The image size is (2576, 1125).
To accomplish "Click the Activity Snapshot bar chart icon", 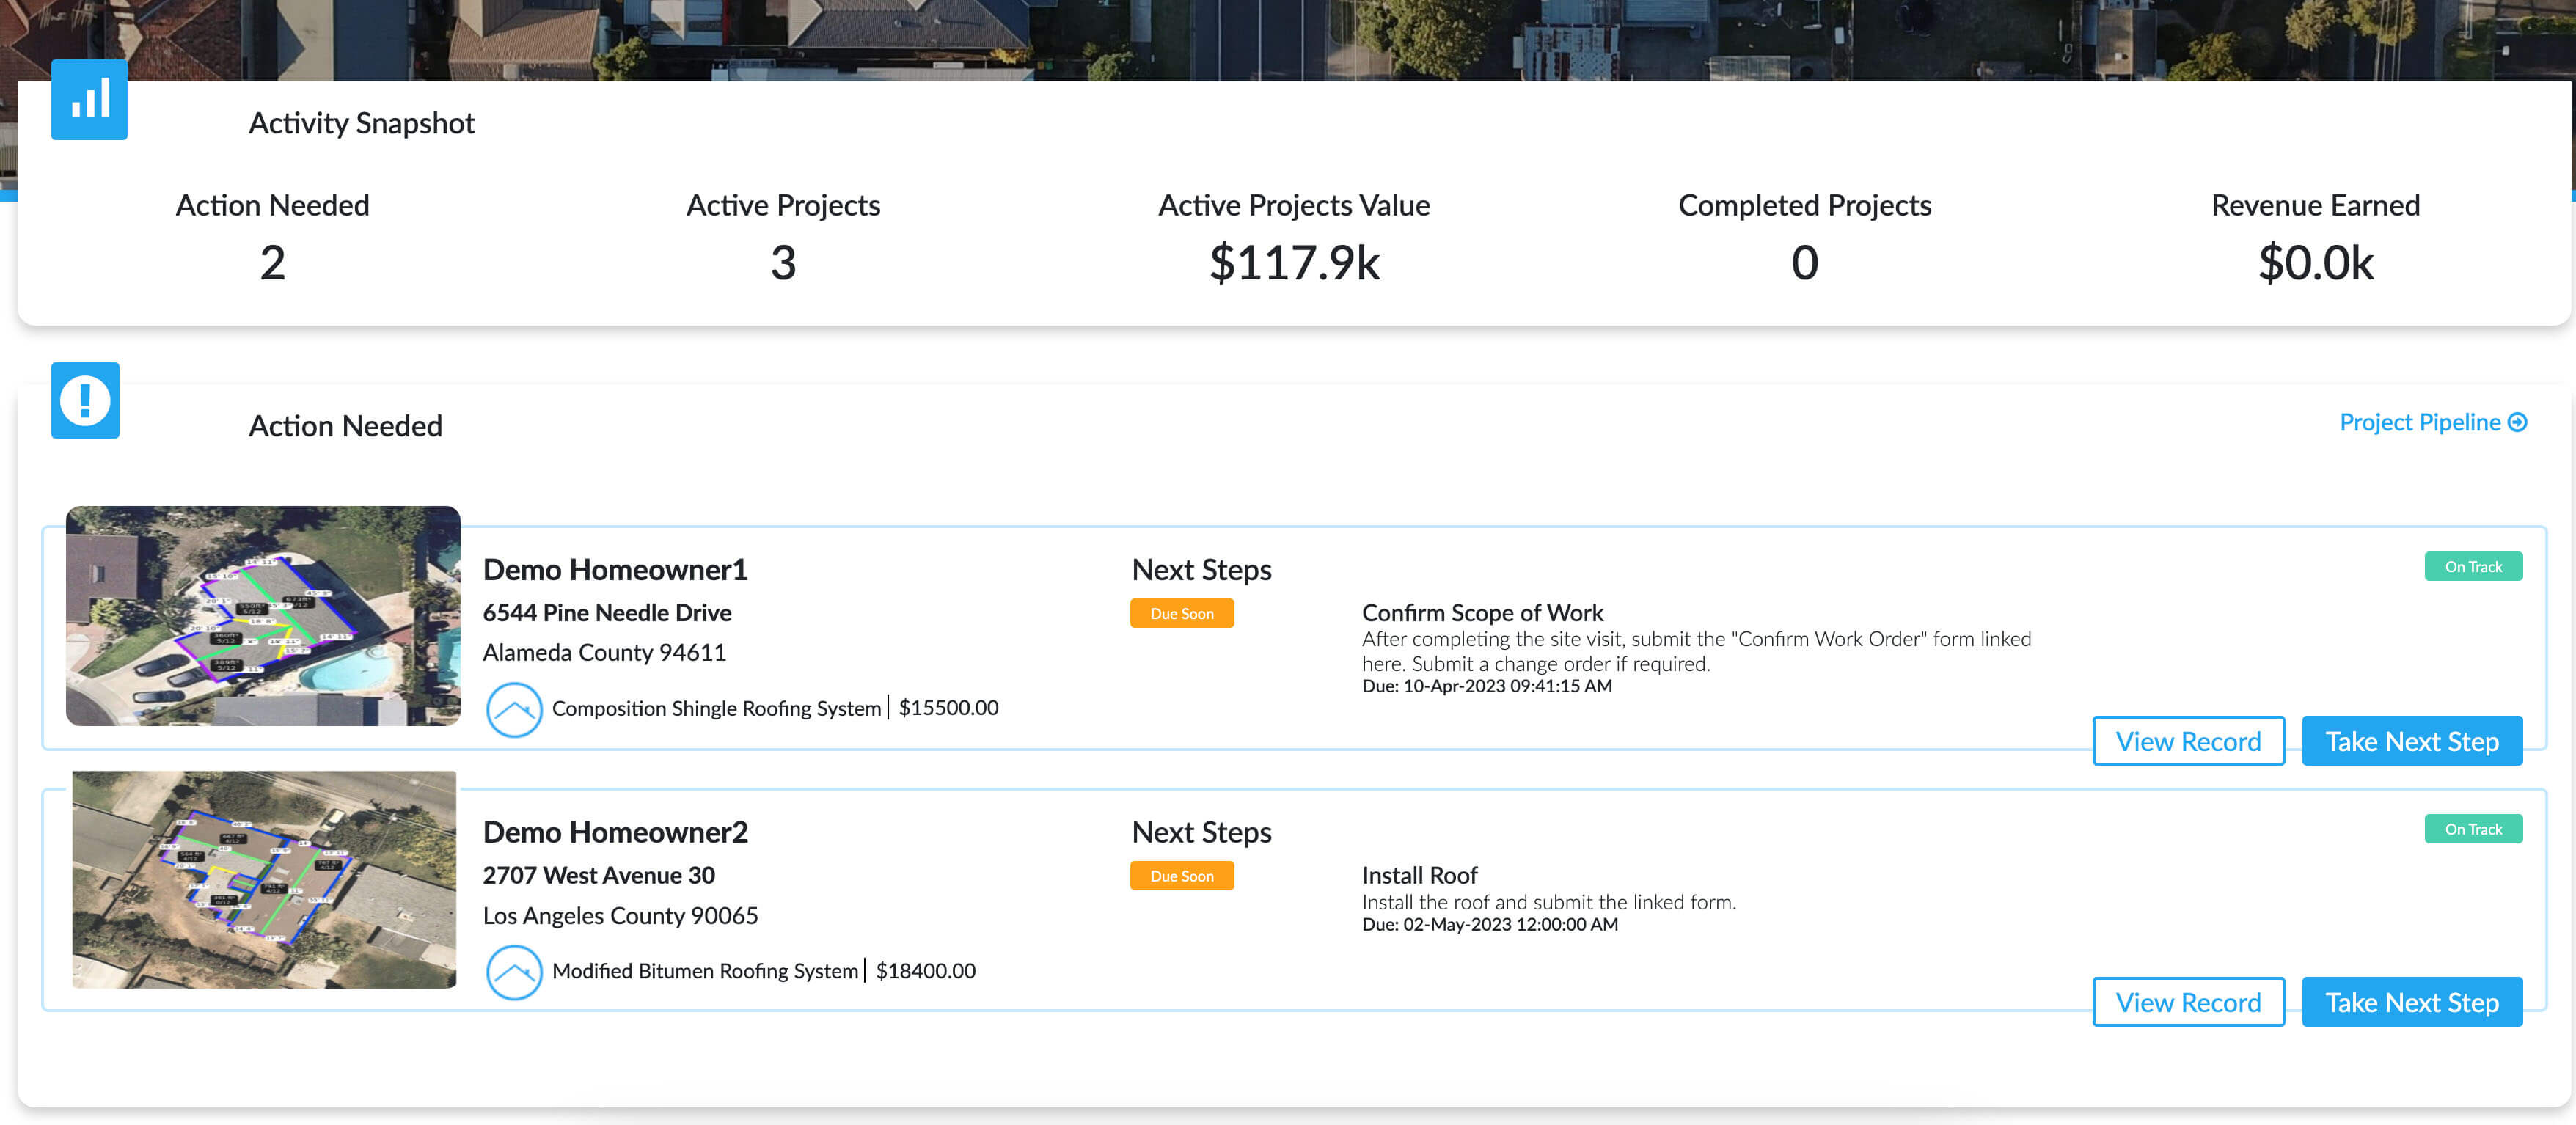I will (89, 99).
